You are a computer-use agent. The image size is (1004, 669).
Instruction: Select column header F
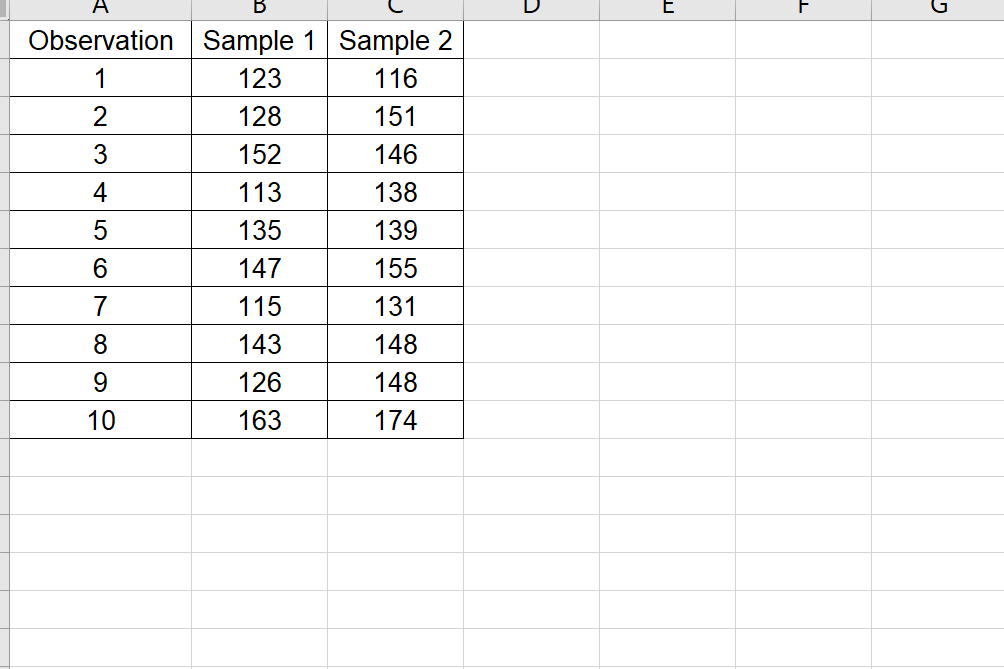coord(805,8)
